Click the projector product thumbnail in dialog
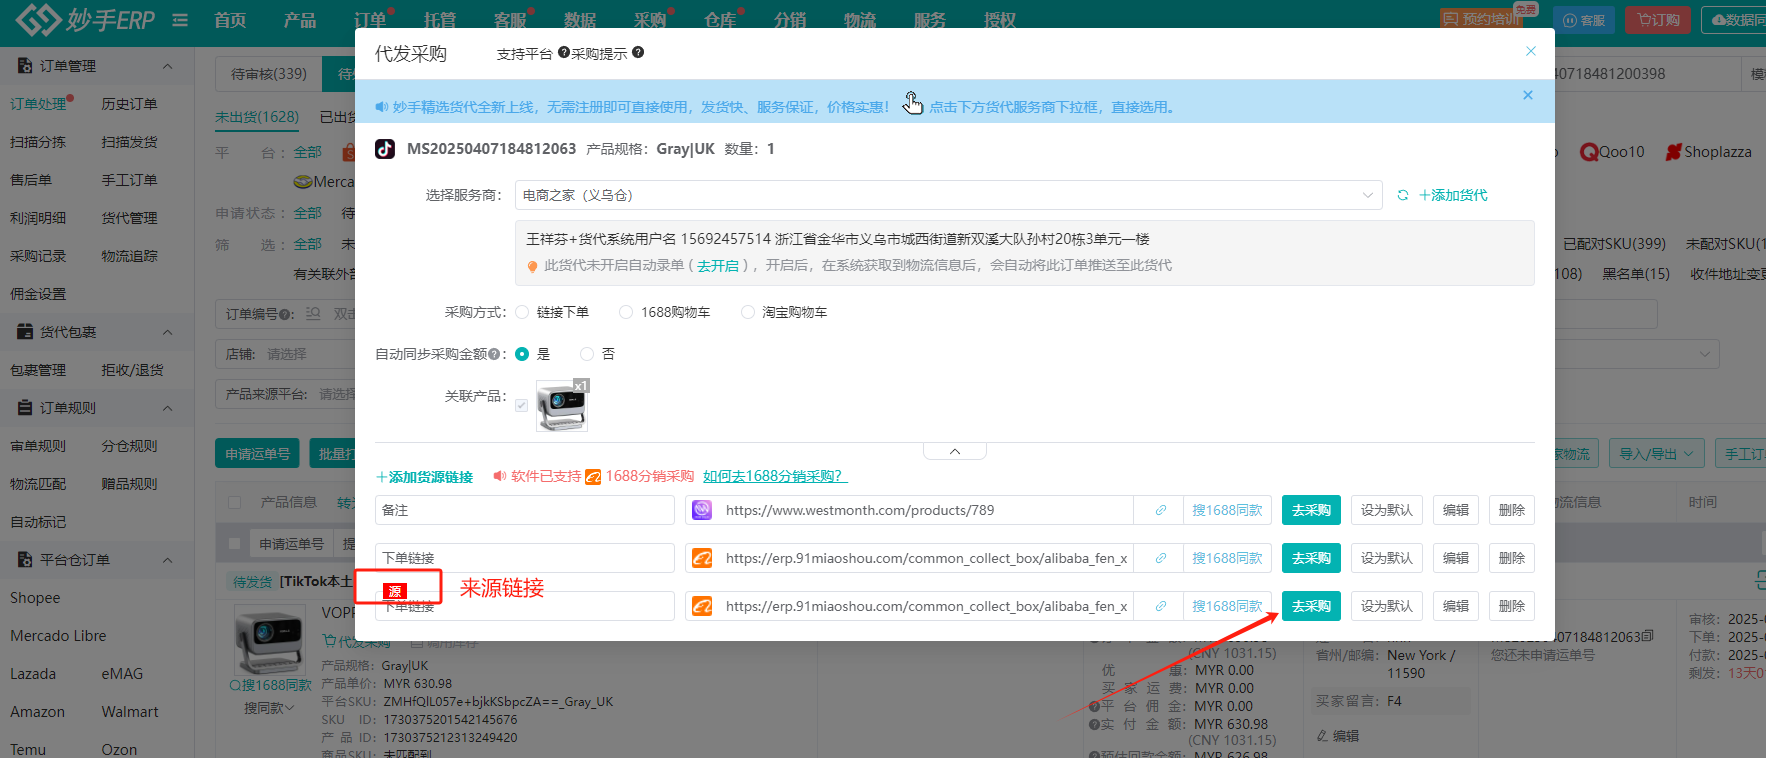 point(562,406)
